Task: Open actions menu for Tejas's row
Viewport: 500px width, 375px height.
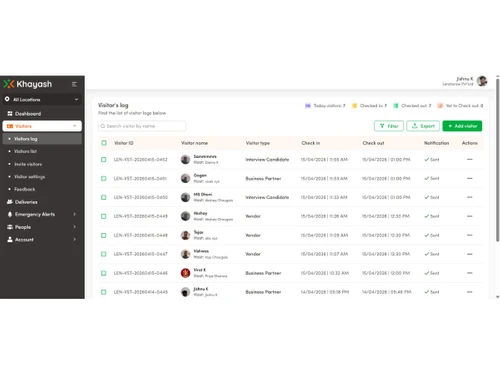Action: [x=470, y=235]
